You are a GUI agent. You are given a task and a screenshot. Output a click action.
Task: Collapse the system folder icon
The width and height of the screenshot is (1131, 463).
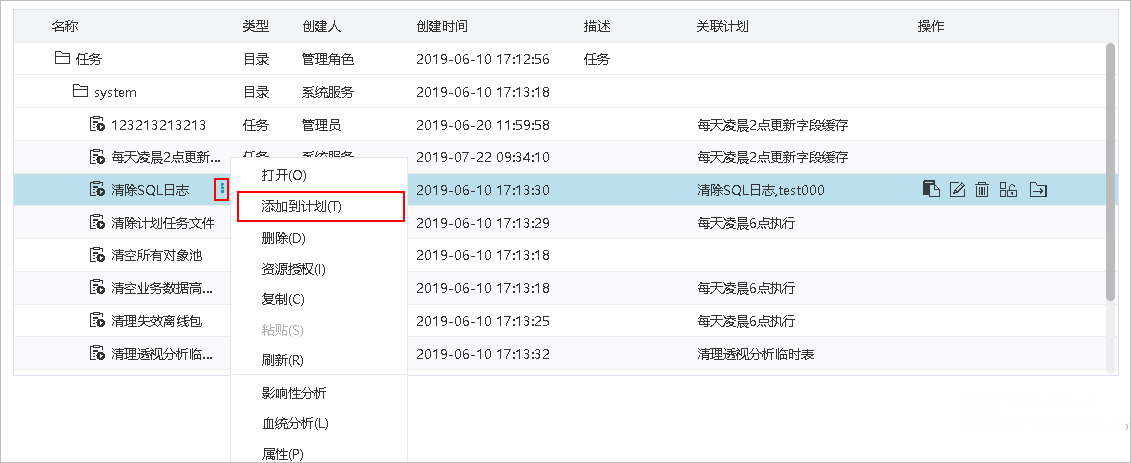click(80, 92)
